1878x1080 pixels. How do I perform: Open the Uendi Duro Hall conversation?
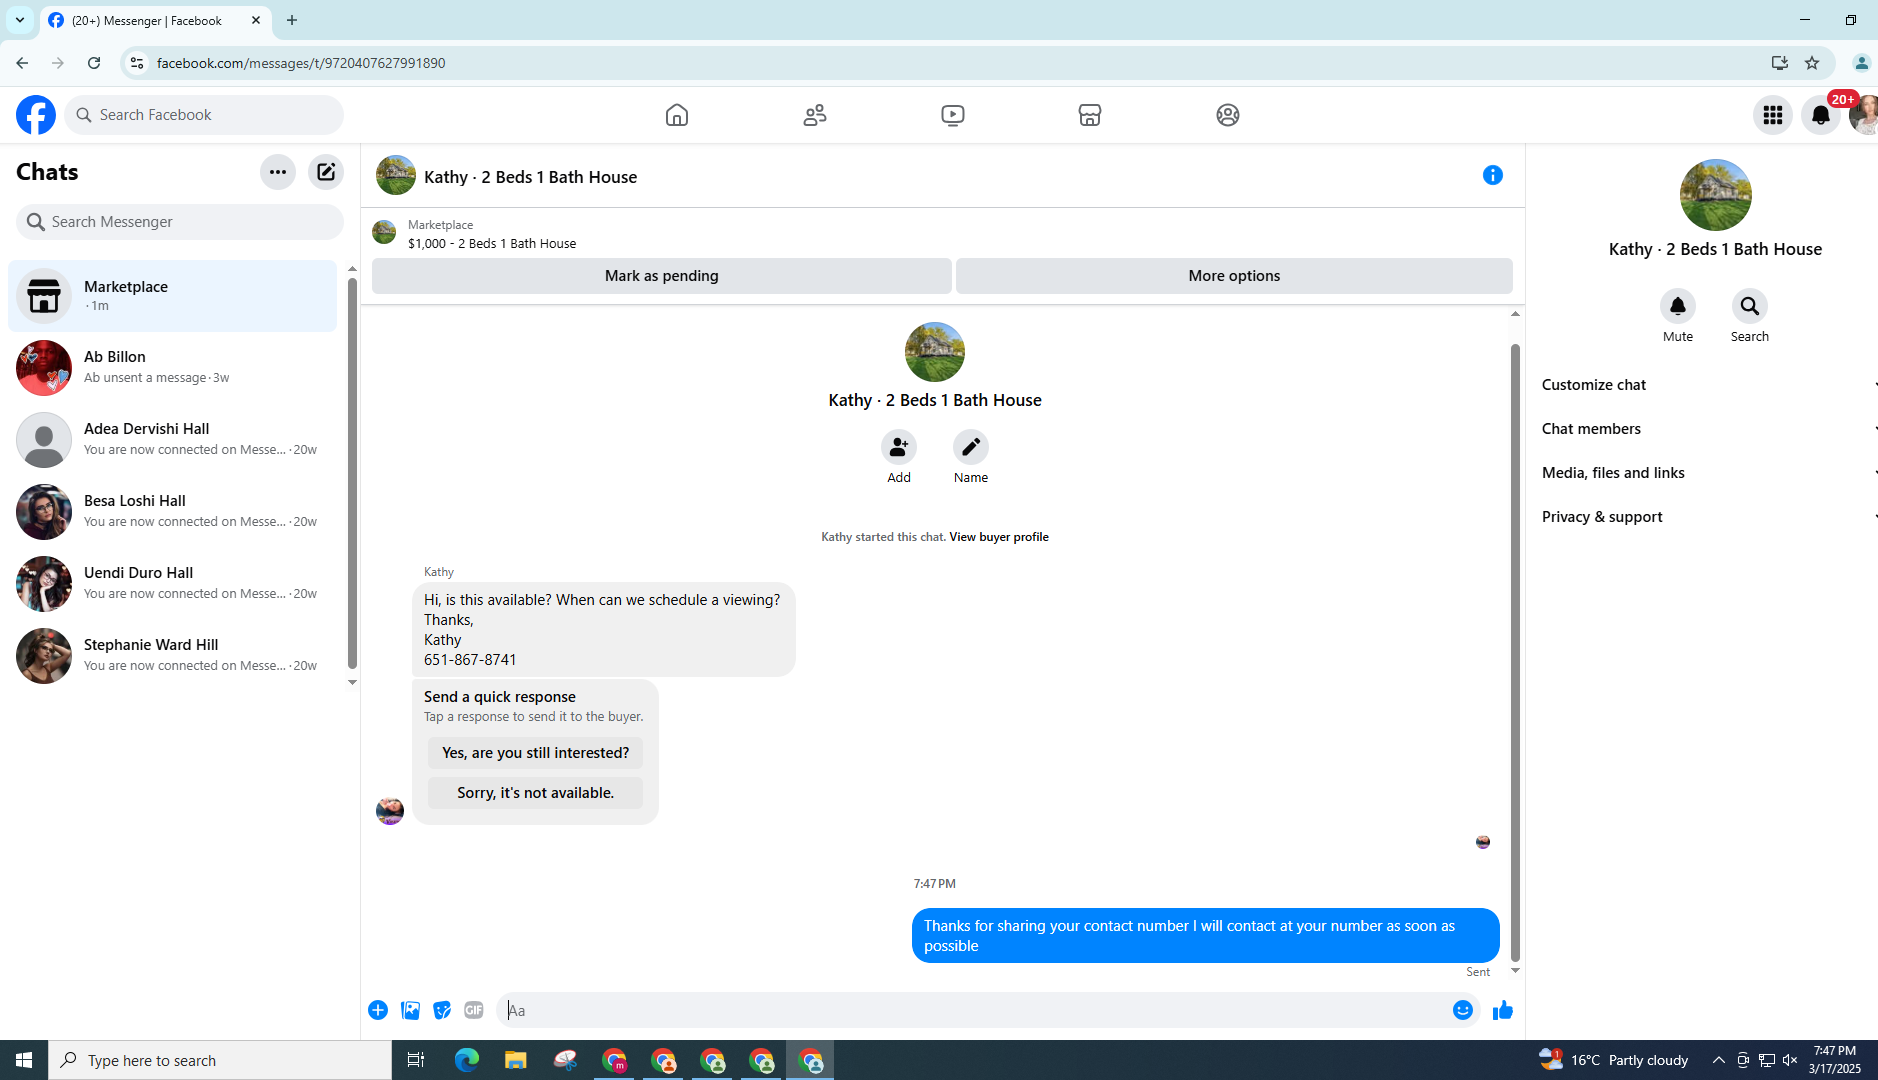pyautogui.click(x=173, y=583)
